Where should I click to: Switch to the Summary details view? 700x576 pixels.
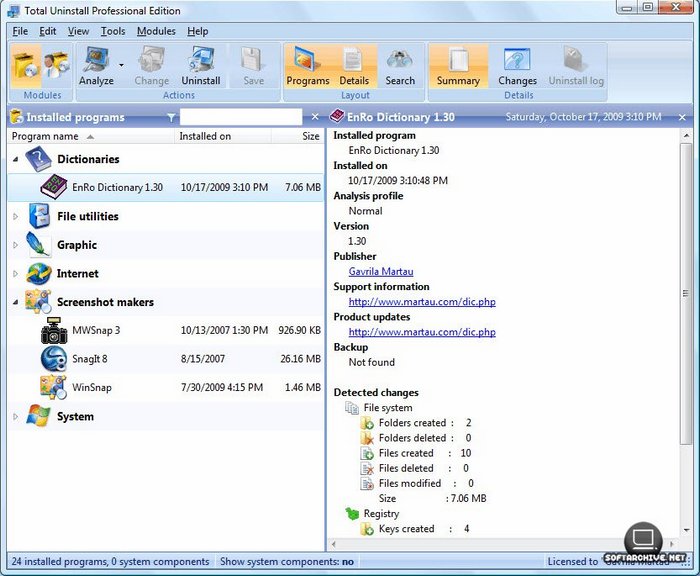pyautogui.click(x=458, y=66)
